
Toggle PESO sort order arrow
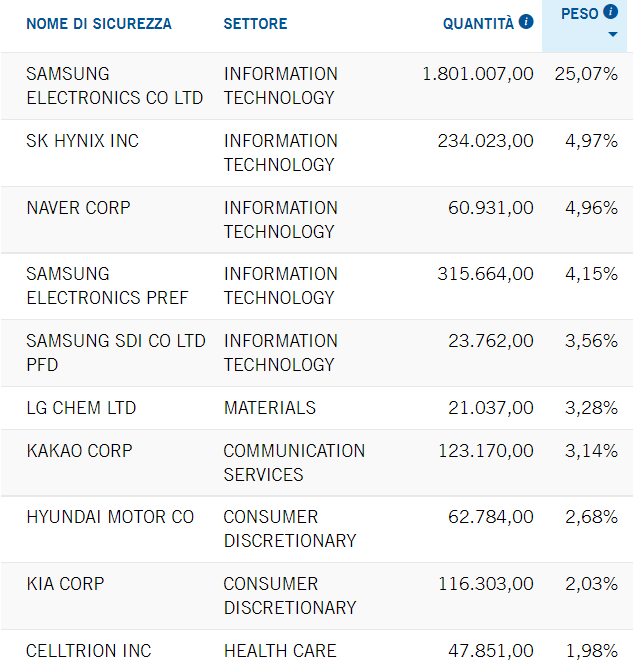(613, 36)
